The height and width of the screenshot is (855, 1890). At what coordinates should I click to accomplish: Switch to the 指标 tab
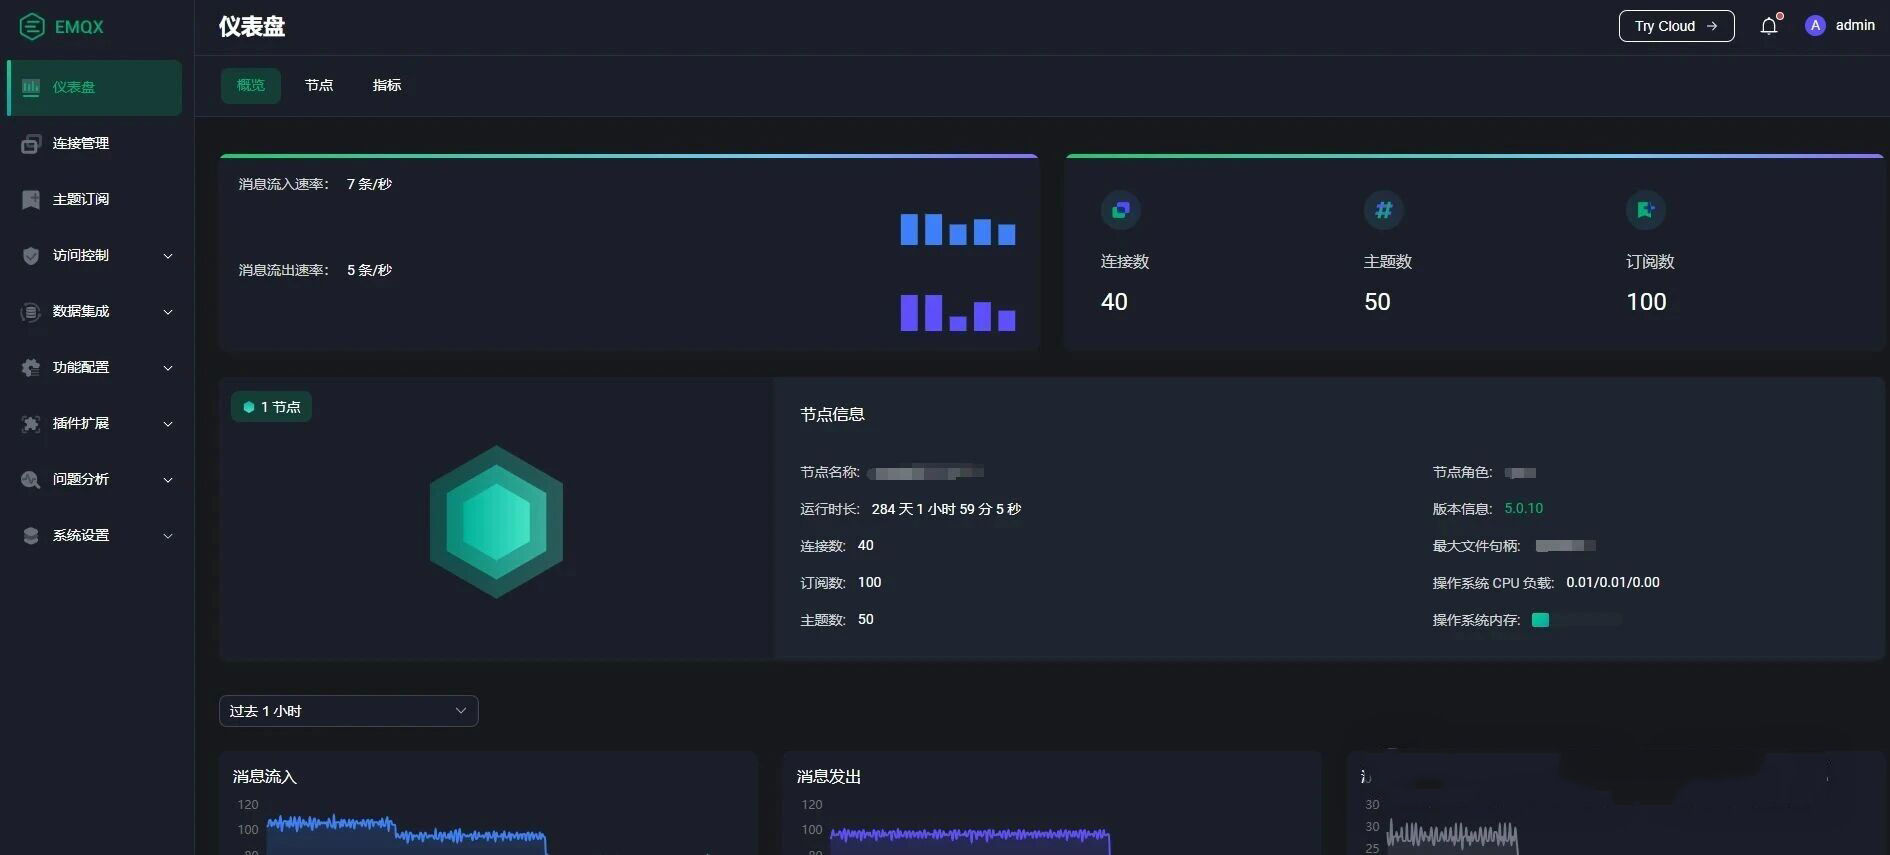387,85
